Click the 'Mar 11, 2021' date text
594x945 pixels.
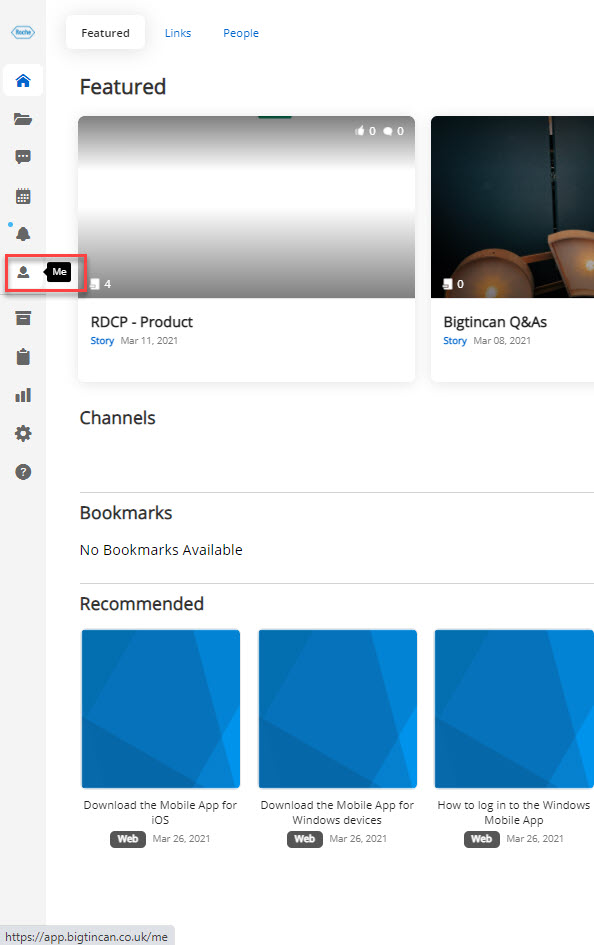tap(149, 341)
